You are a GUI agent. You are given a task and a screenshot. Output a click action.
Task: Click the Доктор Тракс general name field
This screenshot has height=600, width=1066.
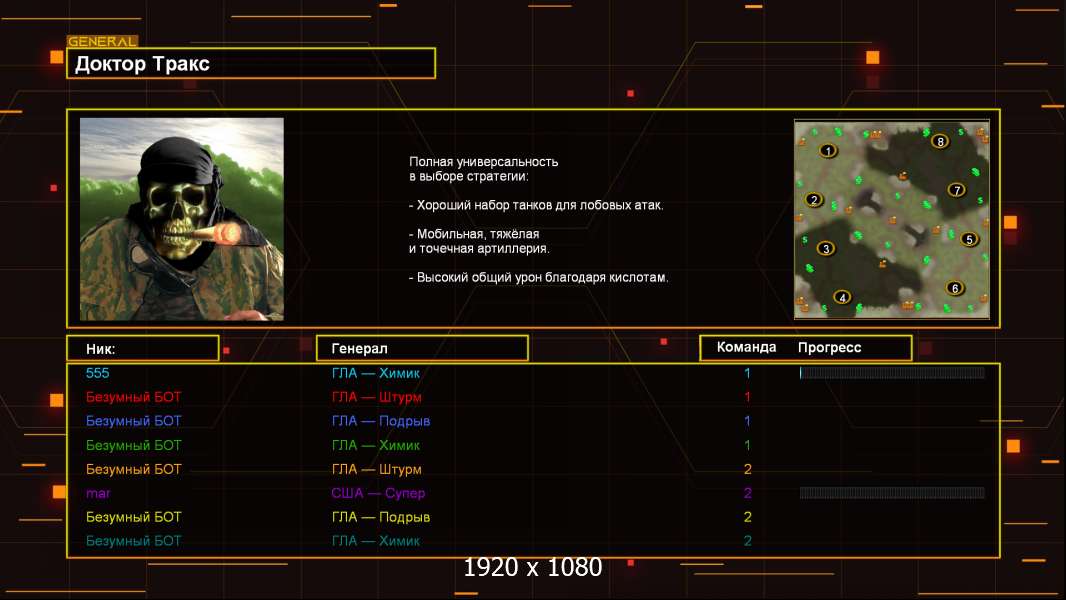[252, 64]
